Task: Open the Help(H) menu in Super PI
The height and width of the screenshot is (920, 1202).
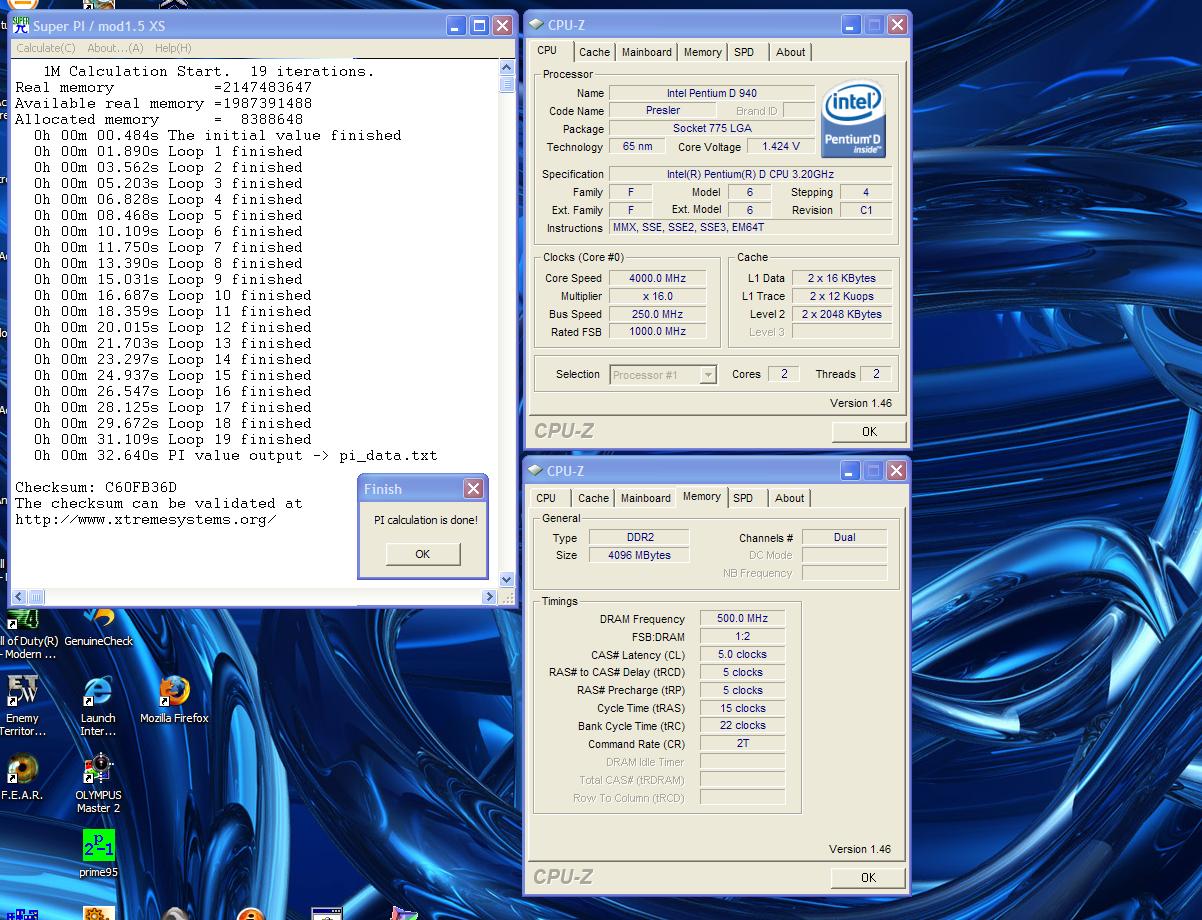Action: click(x=173, y=48)
